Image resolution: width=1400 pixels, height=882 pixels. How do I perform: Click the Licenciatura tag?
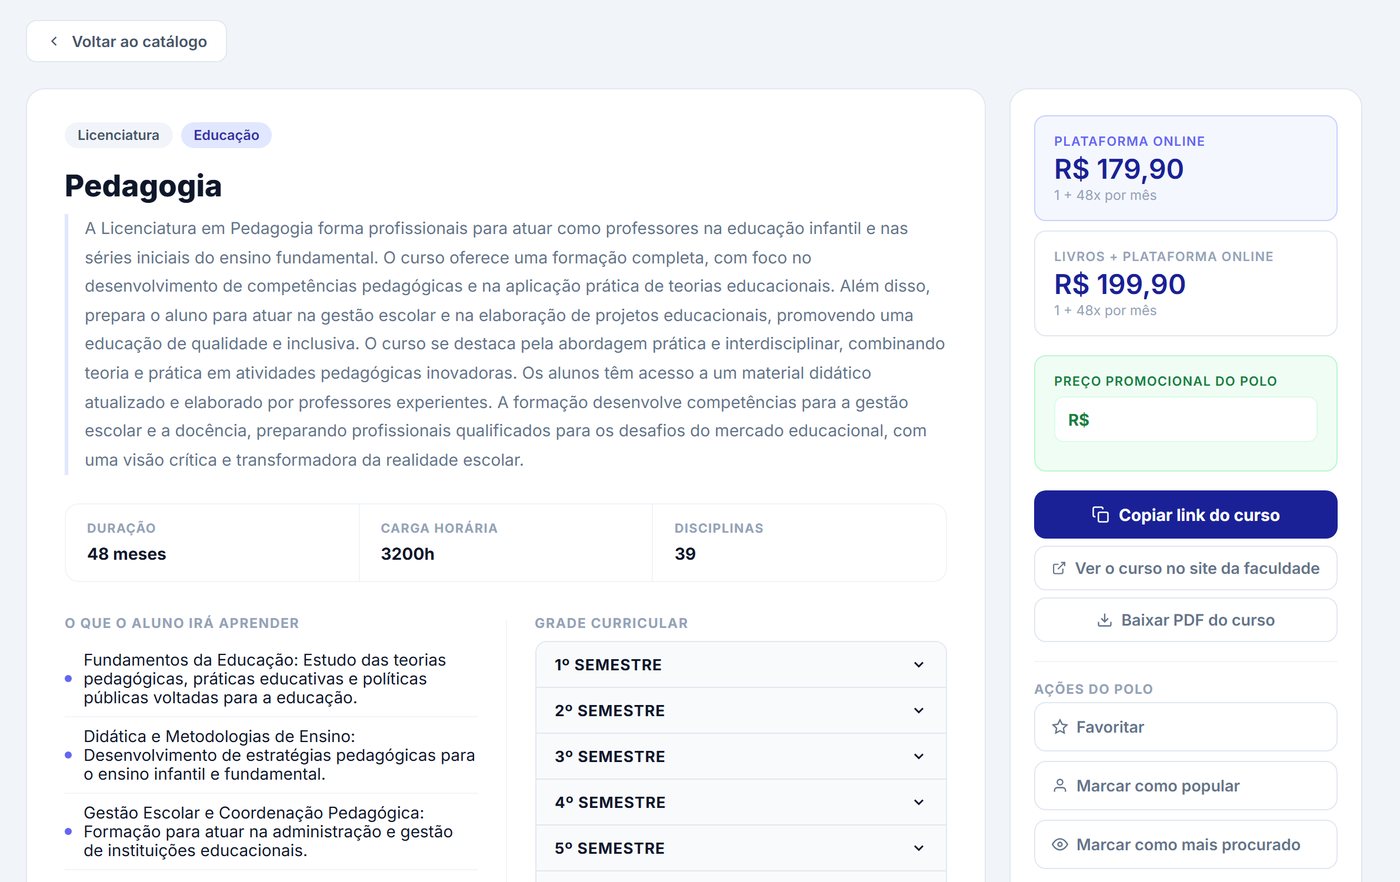point(118,135)
